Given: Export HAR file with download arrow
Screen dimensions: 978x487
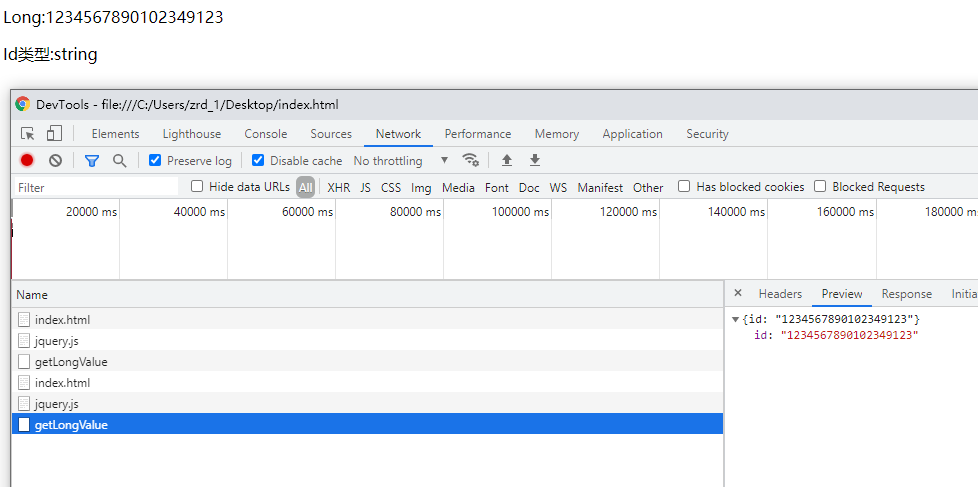Looking at the screenshot, I should click(535, 161).
